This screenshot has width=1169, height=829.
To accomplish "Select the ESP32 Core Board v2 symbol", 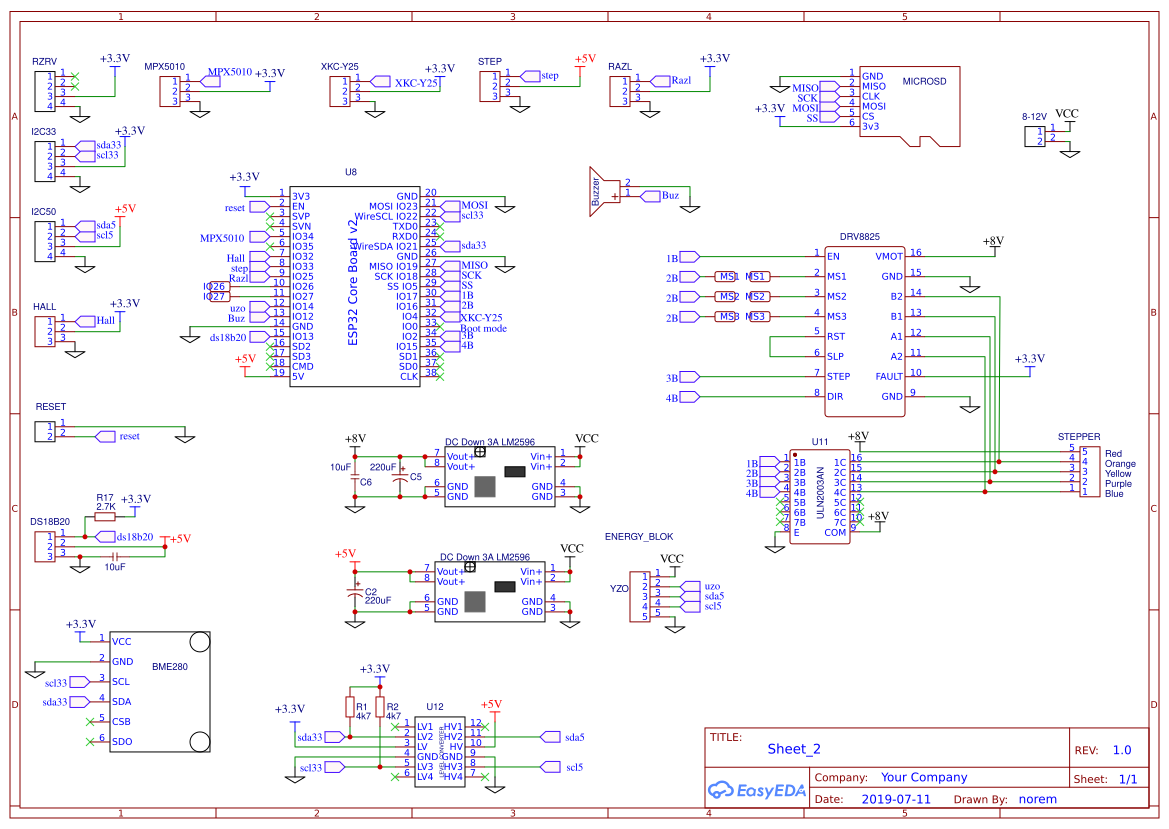I will [355, 285].
